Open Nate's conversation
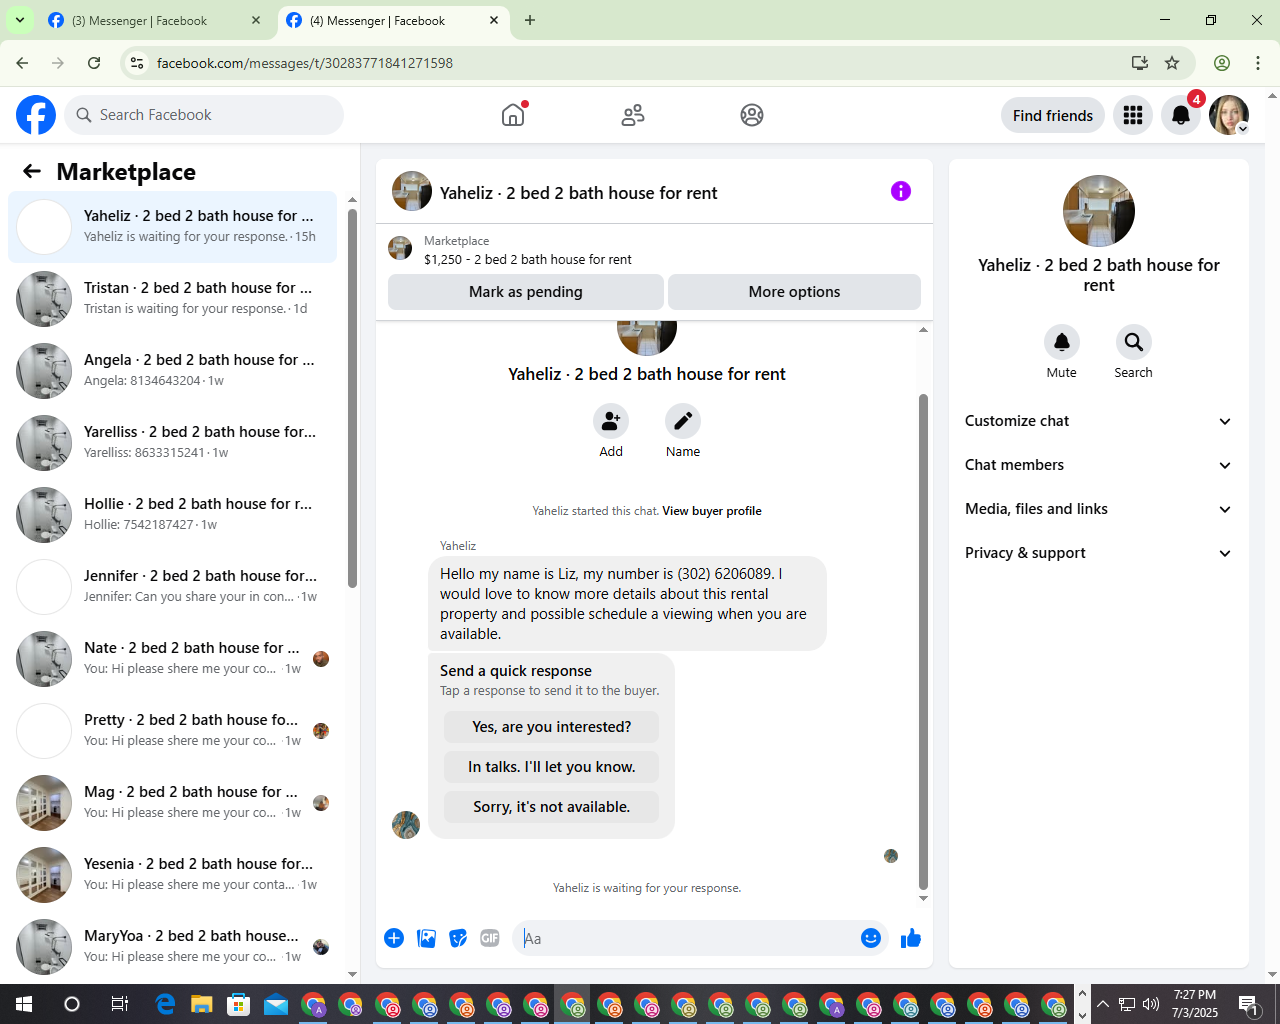The height and width of the screenshot is (1024, 1280). 172,659
